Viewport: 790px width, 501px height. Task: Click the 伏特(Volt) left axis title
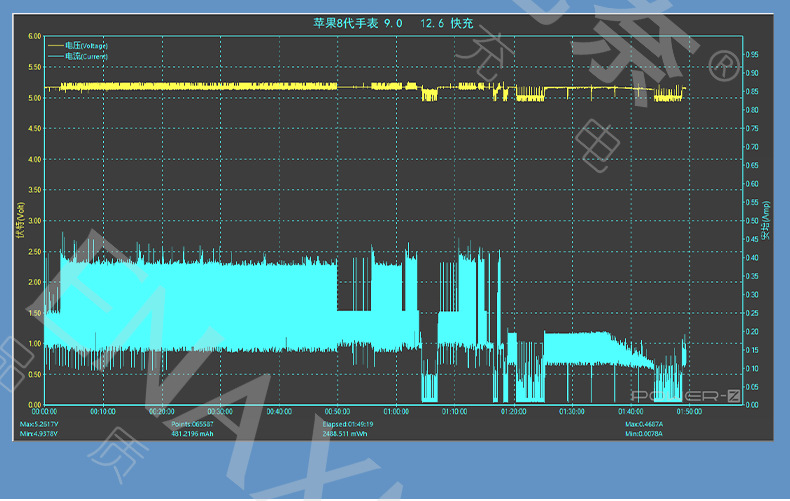[21, 220]
